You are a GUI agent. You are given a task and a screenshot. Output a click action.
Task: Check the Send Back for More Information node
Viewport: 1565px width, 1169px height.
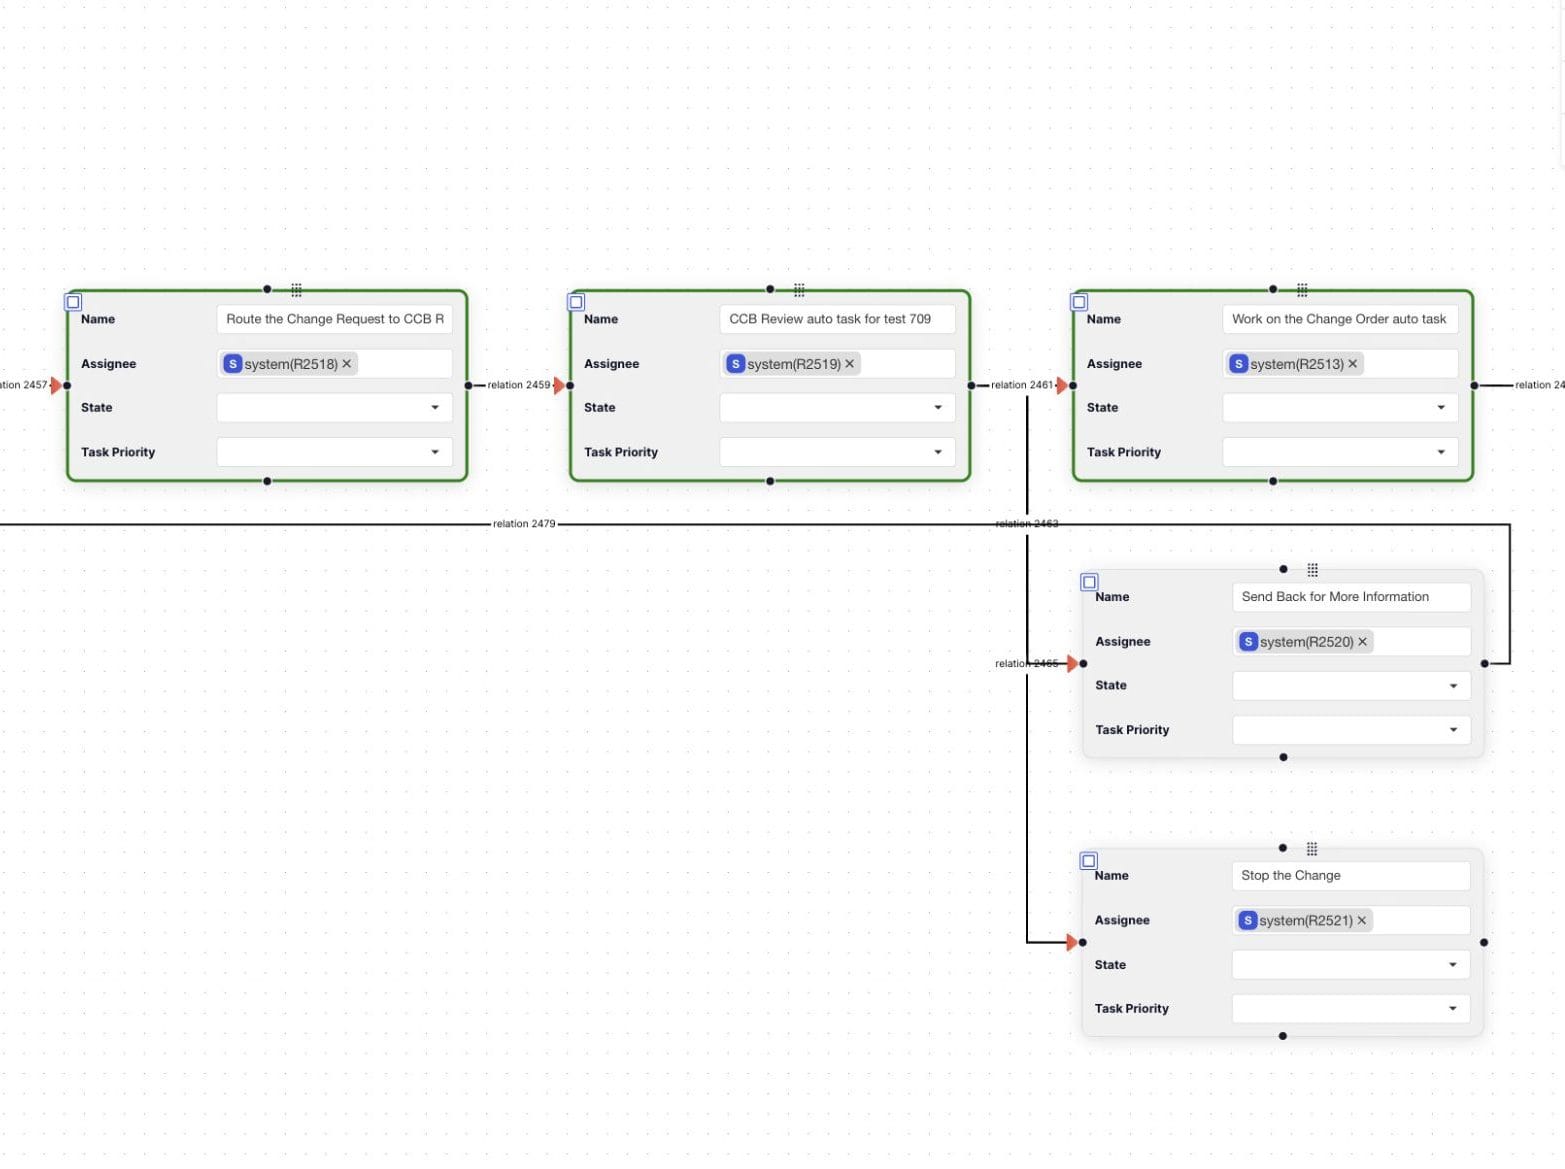pos(1090,582)
